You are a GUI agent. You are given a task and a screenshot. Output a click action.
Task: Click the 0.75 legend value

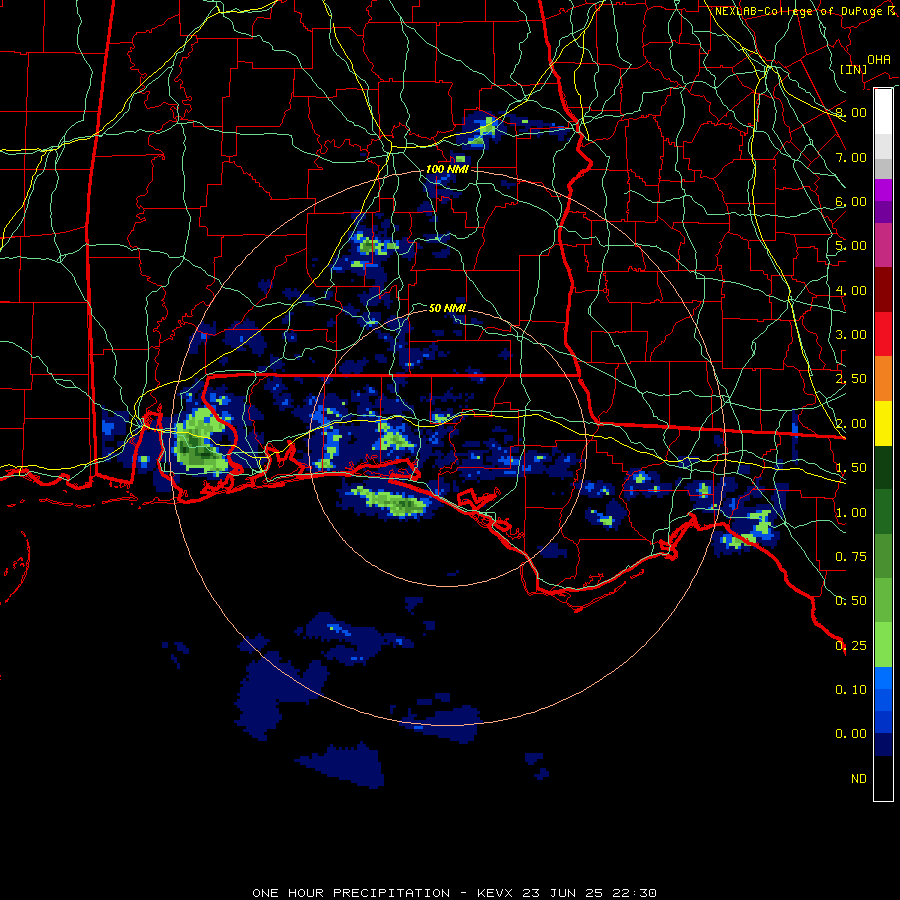click(x=851, y=557)
